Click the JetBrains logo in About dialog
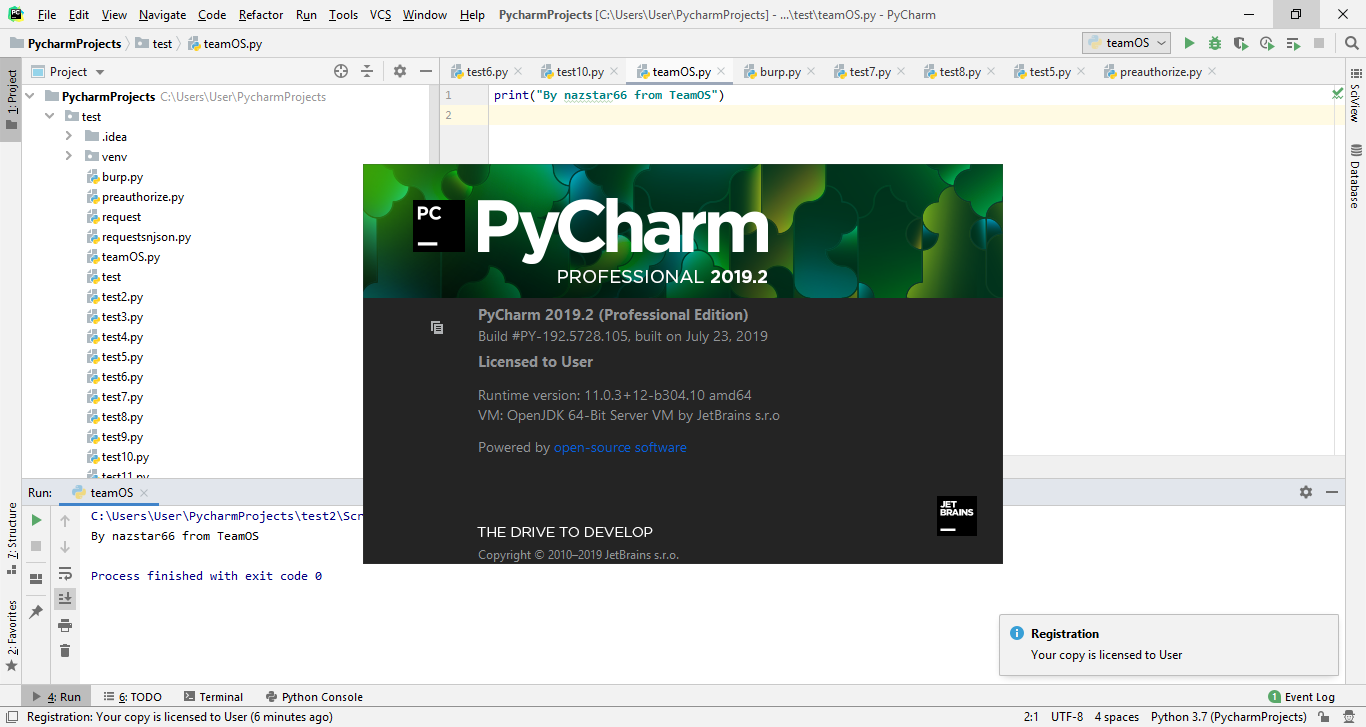Screen dimensions: 1366x727 pyautogui.click(x=957, y=516)
